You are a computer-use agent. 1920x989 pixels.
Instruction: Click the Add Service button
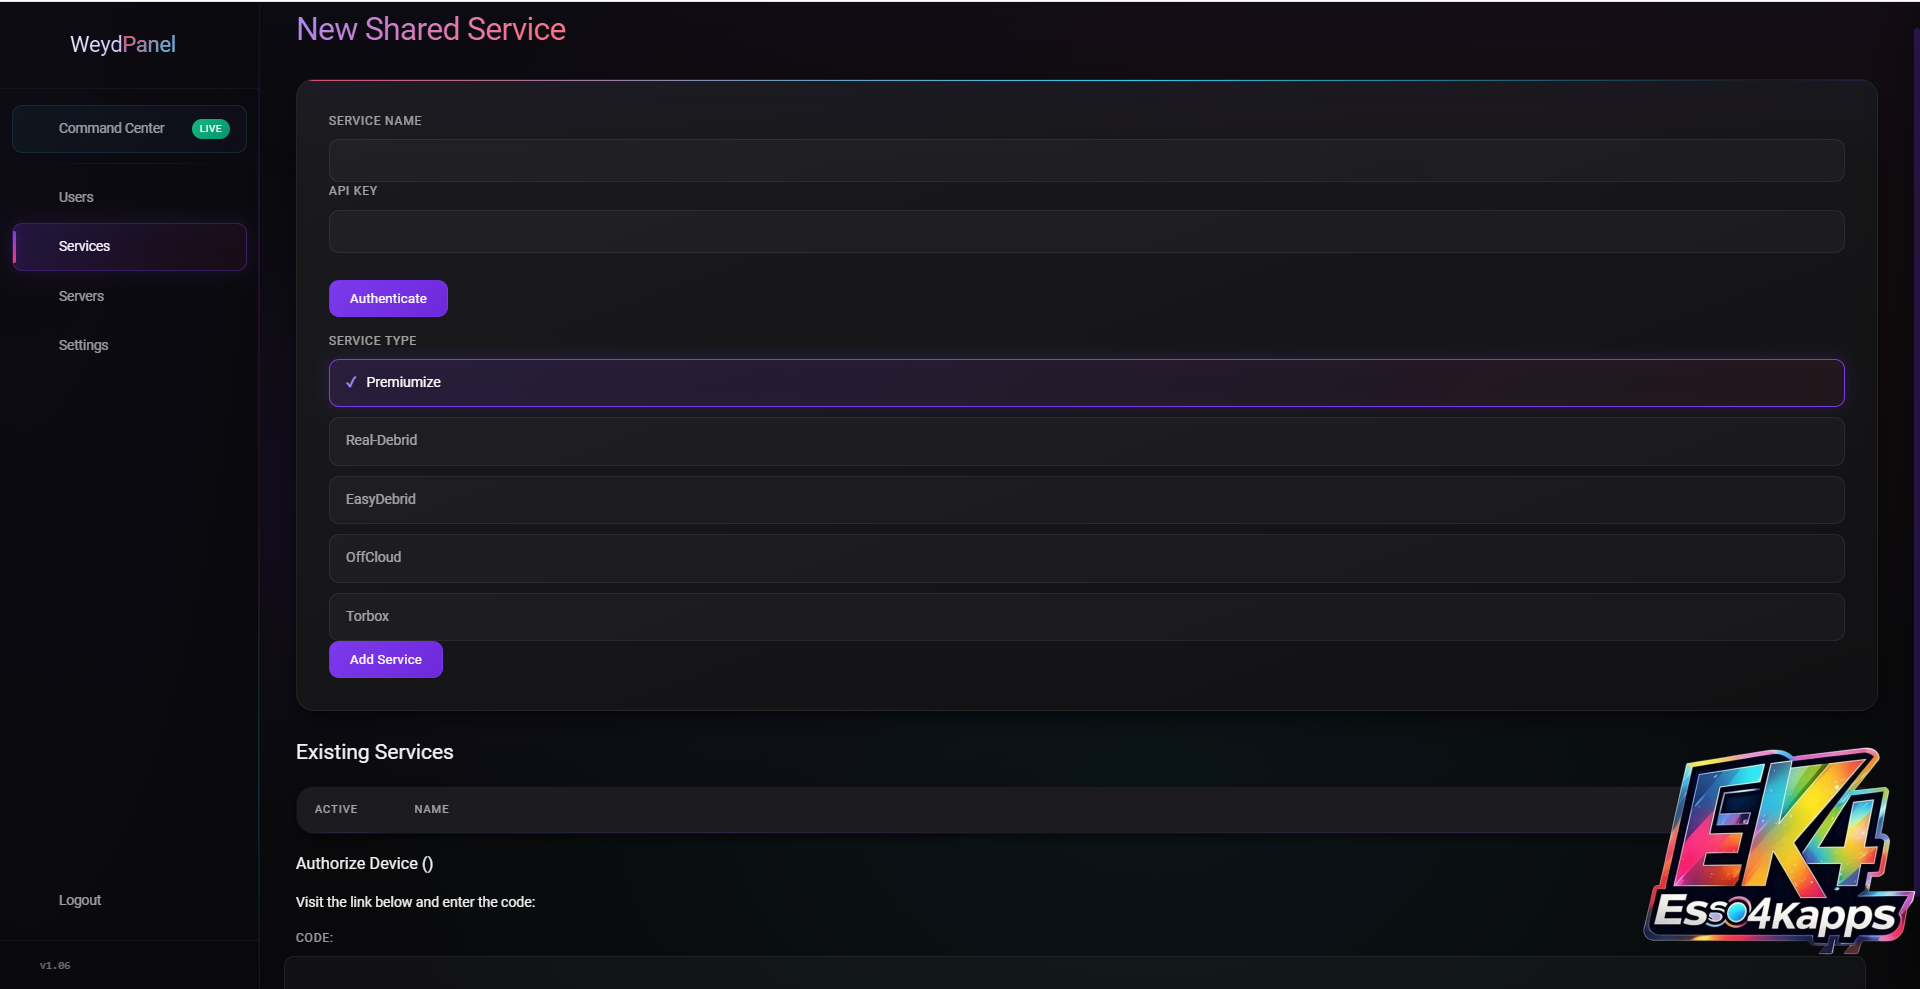386,659
